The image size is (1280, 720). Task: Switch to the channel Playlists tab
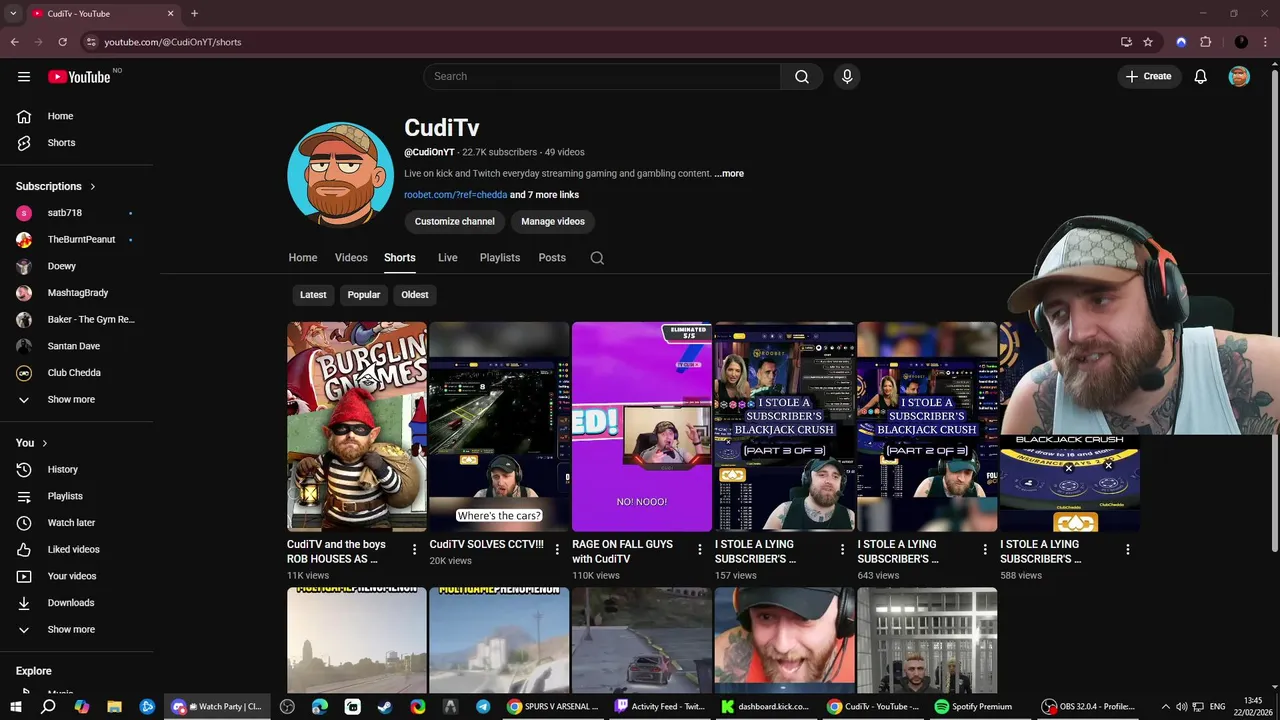pyautogui.click(x=500, y=258)
